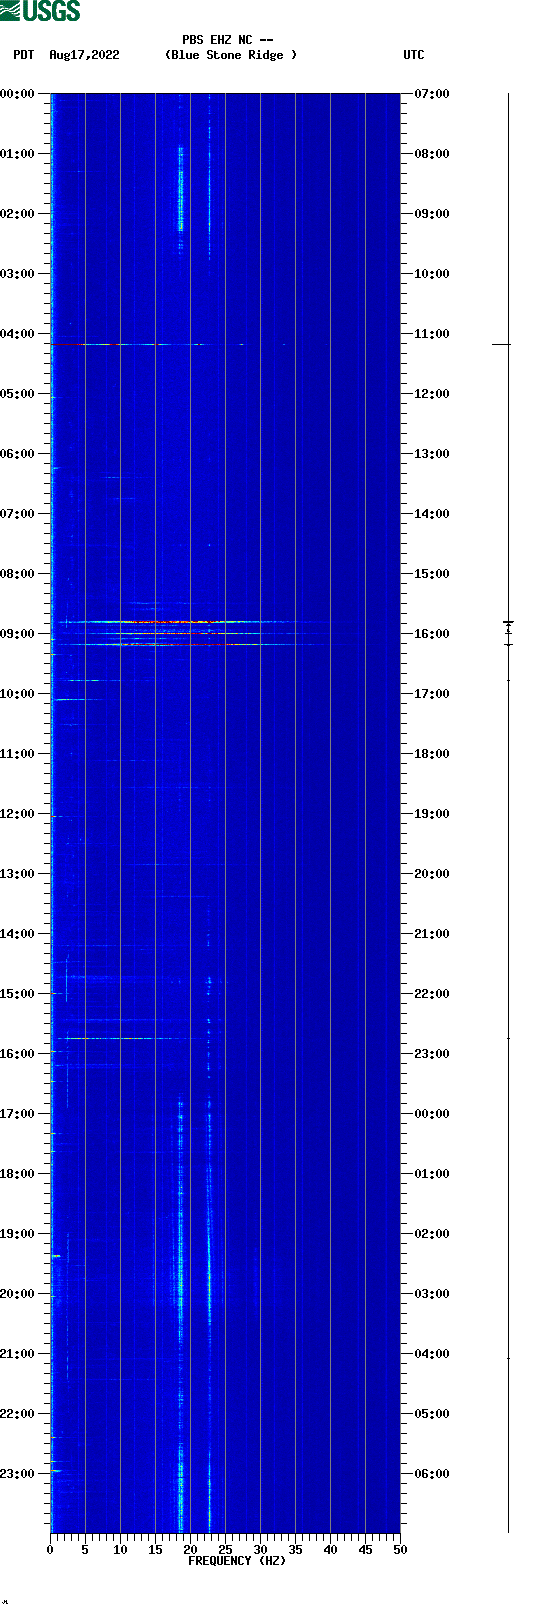This screenshot has height=1613, width=552.
Task: Click the Aug17,2022 date label
Action: [84, 55]
